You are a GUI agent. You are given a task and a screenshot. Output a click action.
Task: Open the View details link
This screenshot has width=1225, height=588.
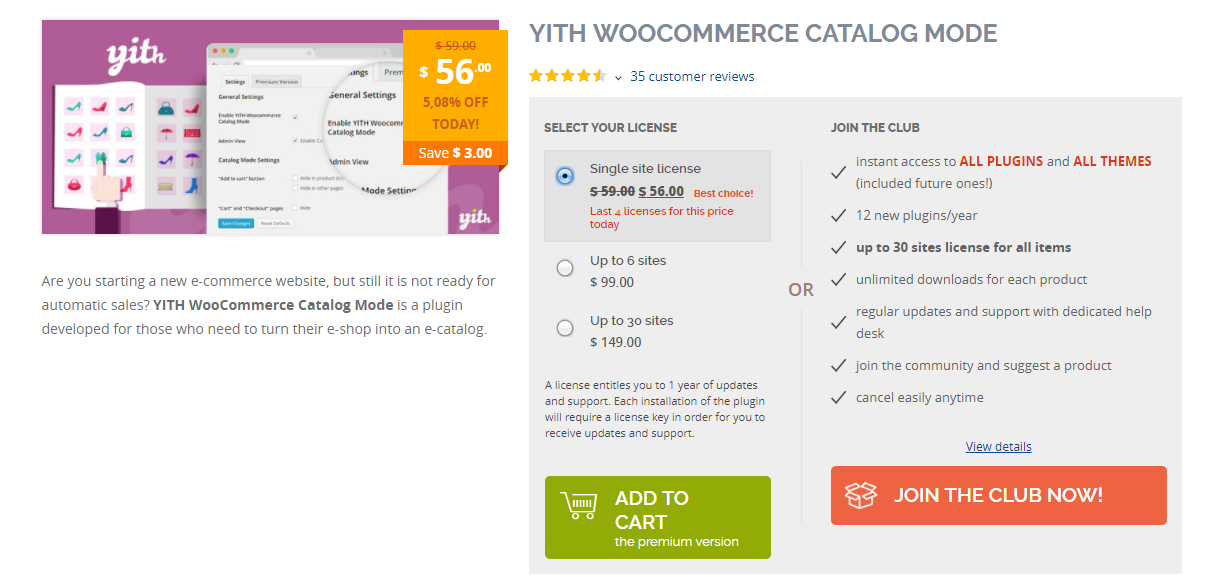click(x=998, y=447)
